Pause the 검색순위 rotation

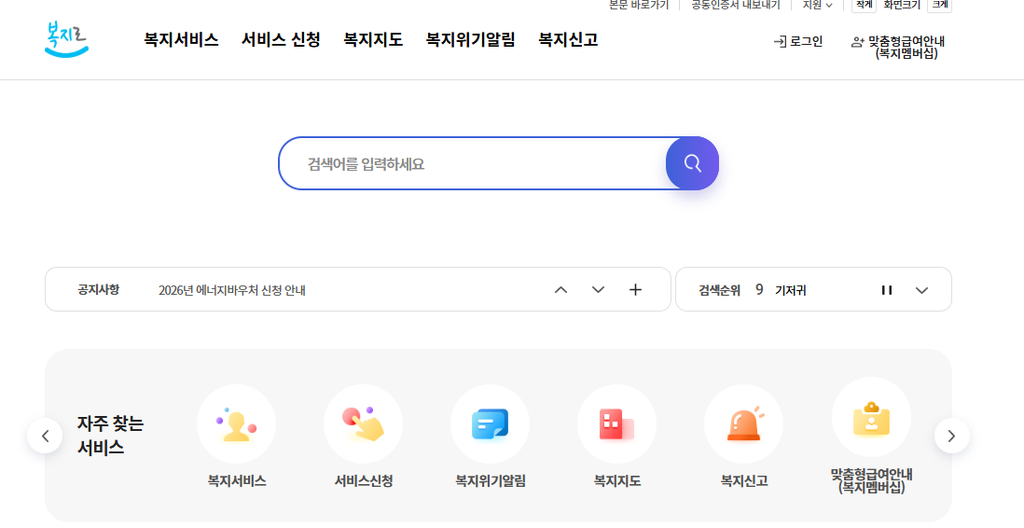pyautogui.click(x=886, y=290)
